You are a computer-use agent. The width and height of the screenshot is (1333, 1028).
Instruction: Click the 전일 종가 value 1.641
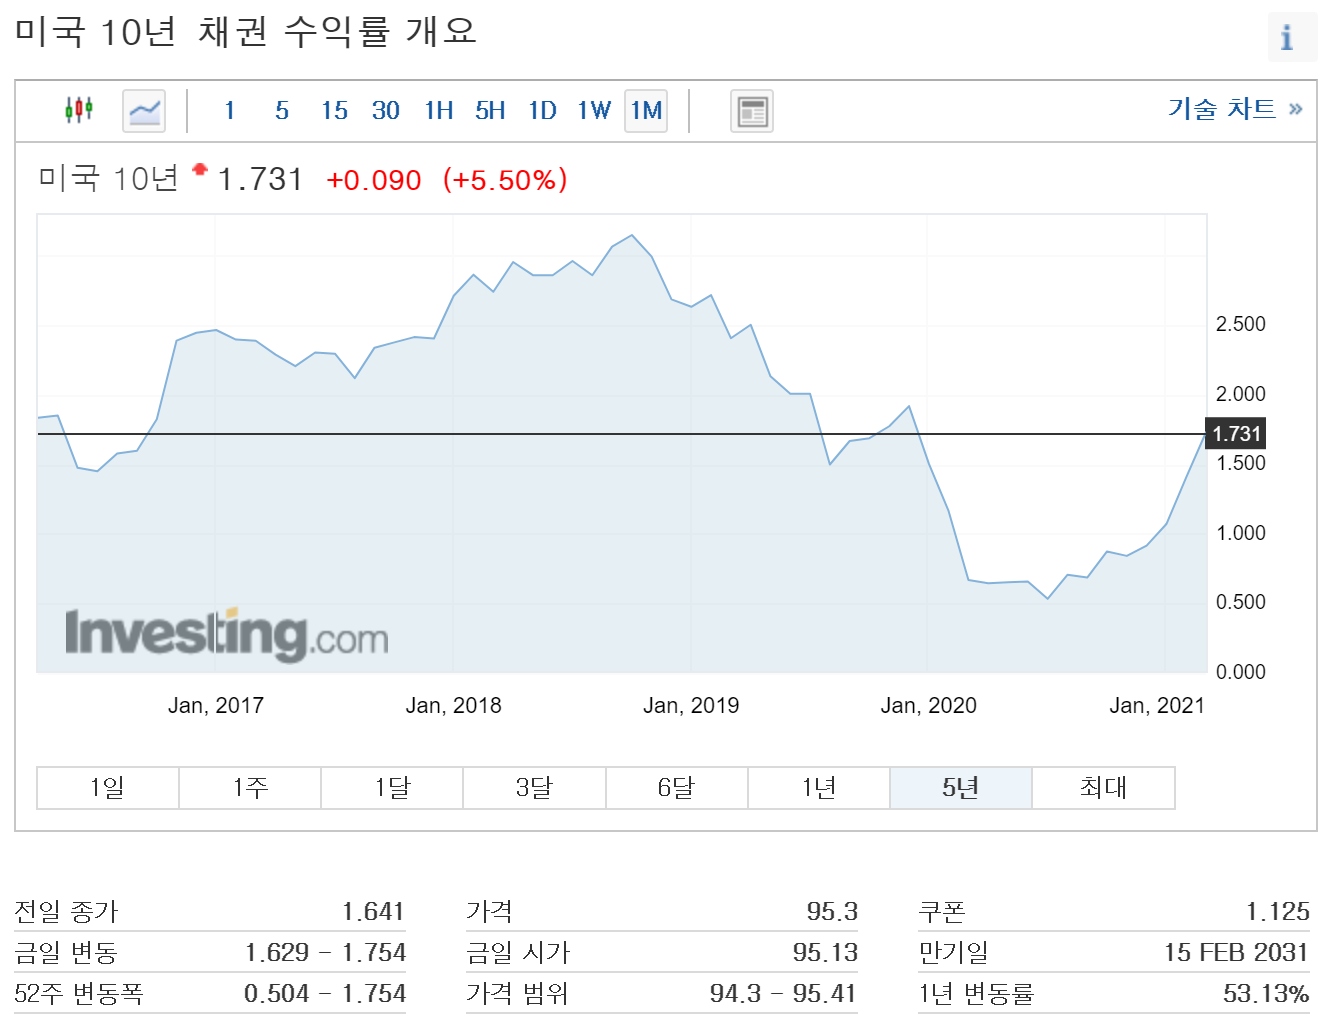click(x=373, y=911)
